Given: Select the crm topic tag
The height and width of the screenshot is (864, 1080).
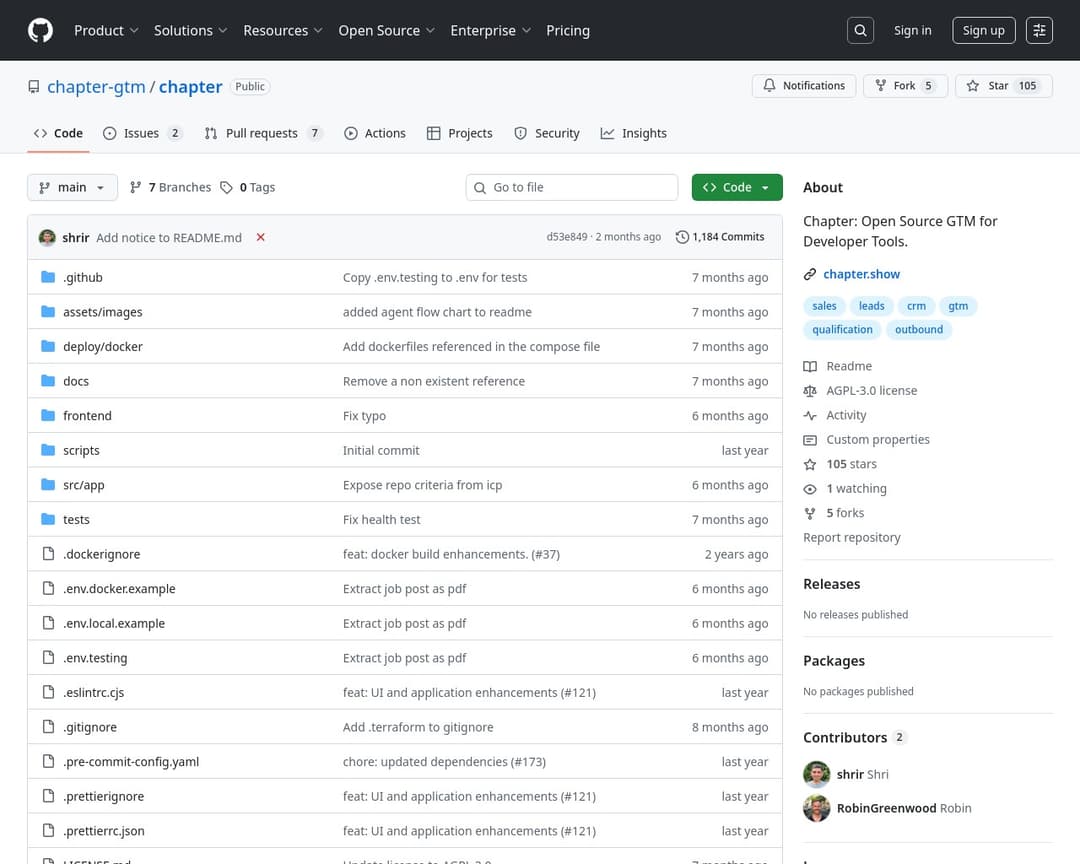Looking at the screenshot, I should (916, 306).
